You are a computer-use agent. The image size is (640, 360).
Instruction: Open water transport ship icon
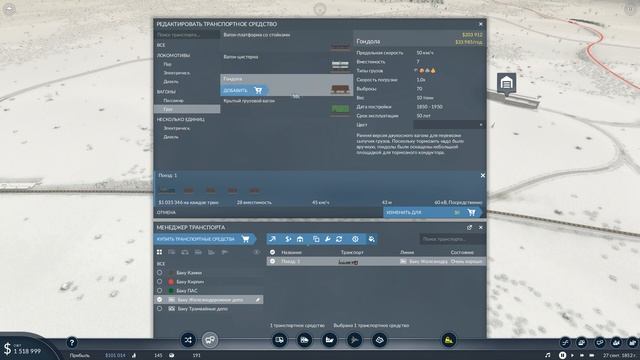[x=329, y=340]
